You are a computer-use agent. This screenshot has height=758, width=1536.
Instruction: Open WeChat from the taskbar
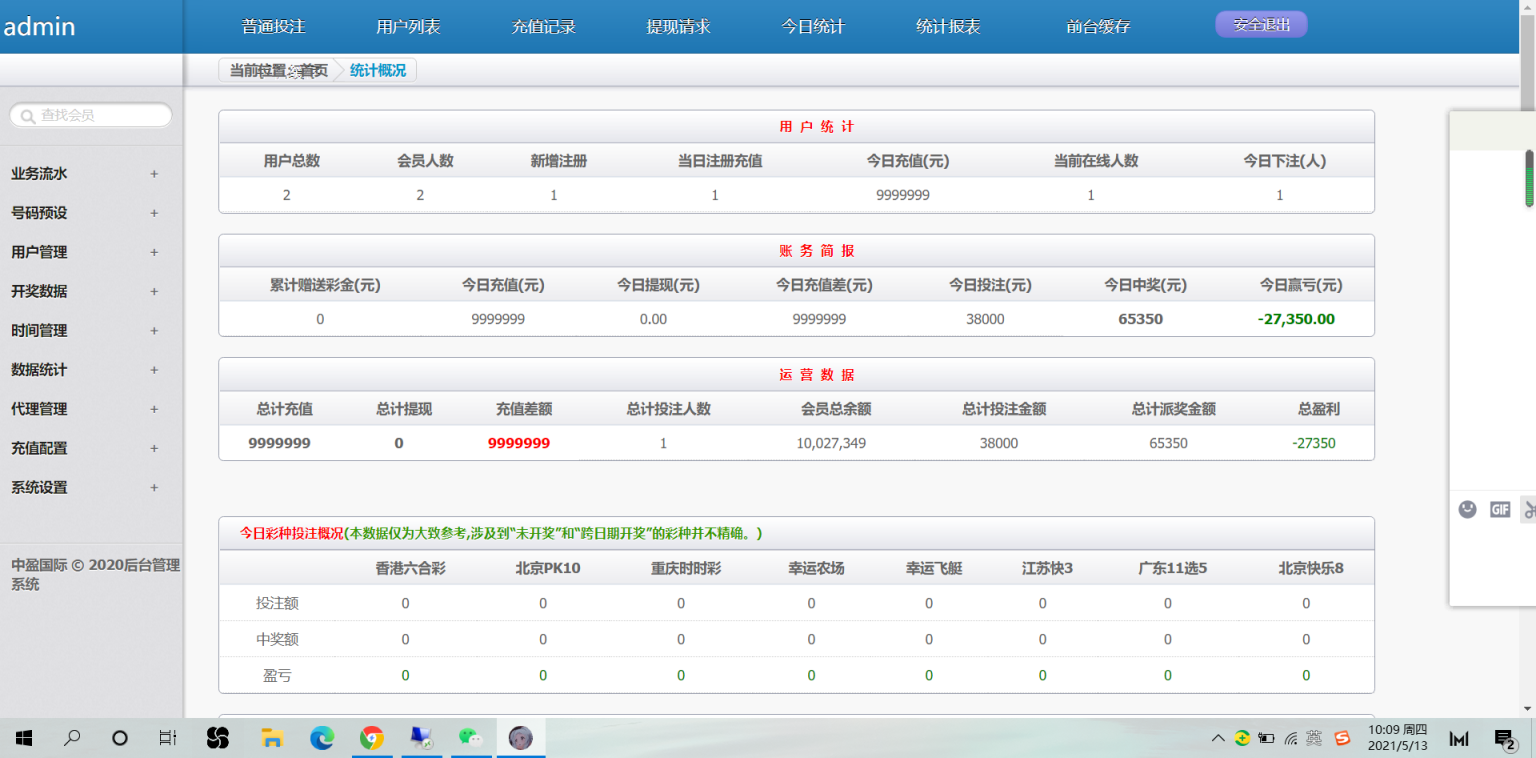point(470,739)
